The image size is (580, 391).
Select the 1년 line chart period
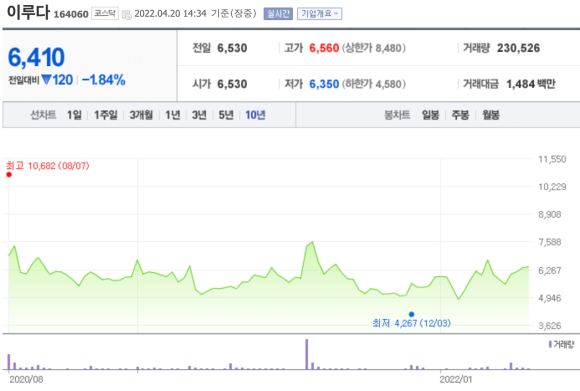(x=172, y=115)
